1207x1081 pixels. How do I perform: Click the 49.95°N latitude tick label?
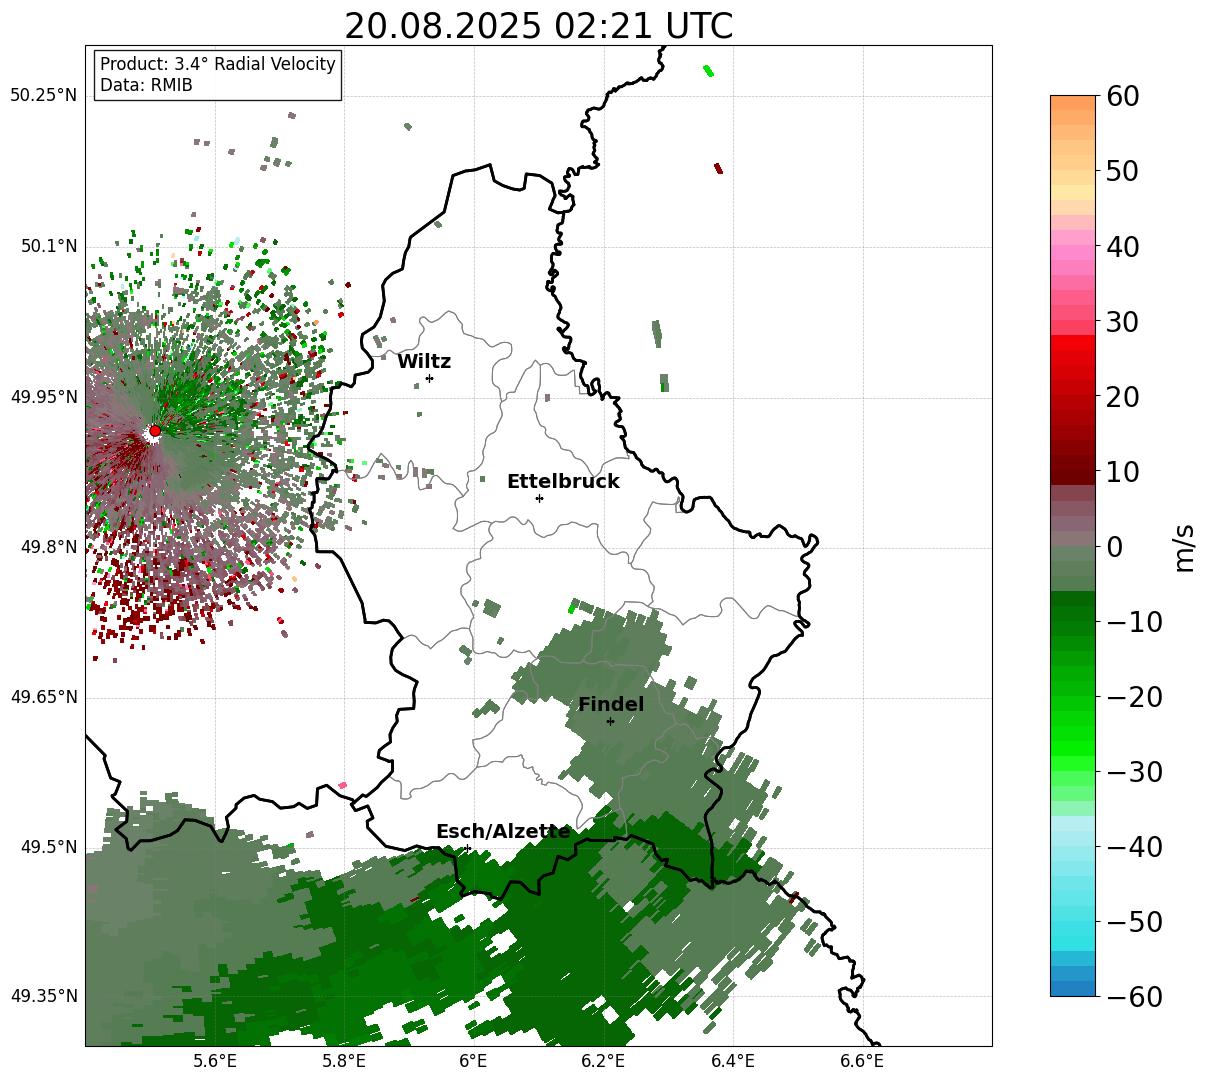43,397
